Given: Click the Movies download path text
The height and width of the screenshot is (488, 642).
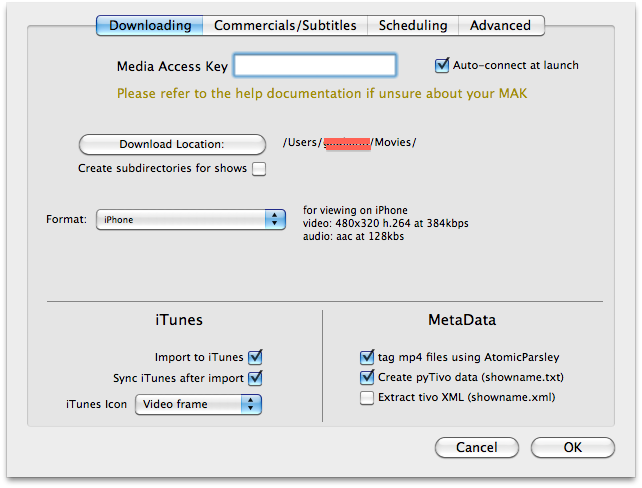Looking at the screenshot, I should click(349, 143).
